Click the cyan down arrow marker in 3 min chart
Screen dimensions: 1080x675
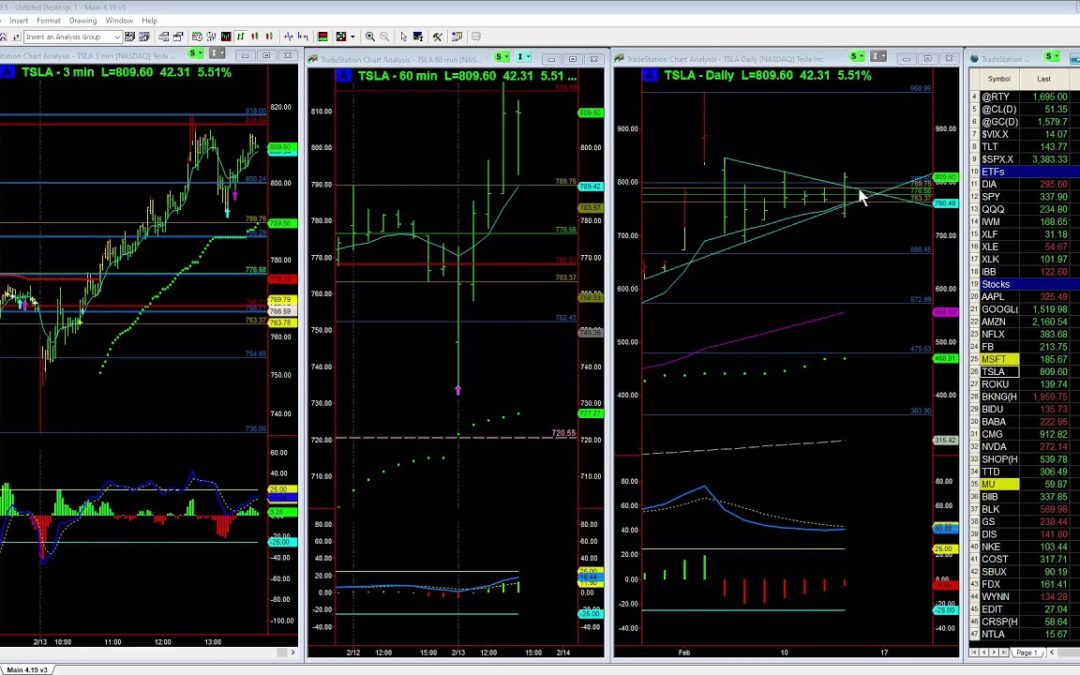[x=227, y=214]
